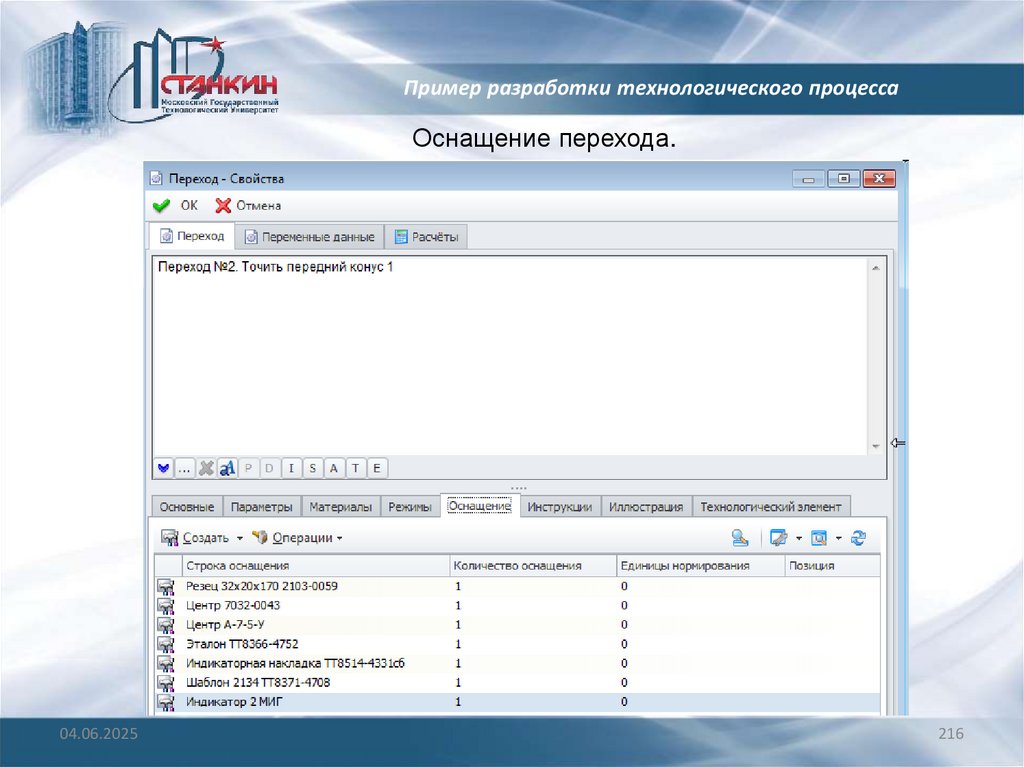Click the row icon beside Эталон ТТ8366-4752
The height and width of the screenshot is (767, 1024).
pos(166,644)
